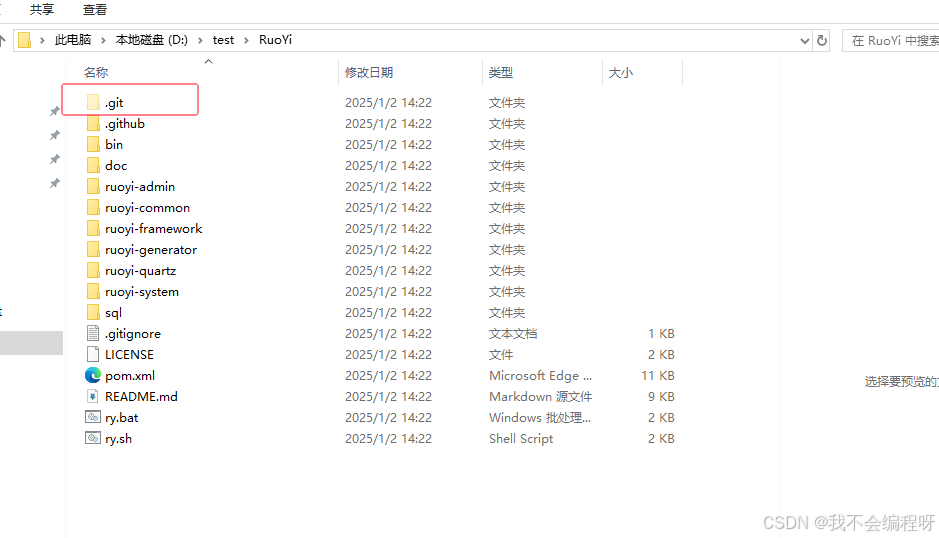Screen dimensions: 939x538
Task: Select the ruoyi-quartz folder icon
Action: [93, 270]
